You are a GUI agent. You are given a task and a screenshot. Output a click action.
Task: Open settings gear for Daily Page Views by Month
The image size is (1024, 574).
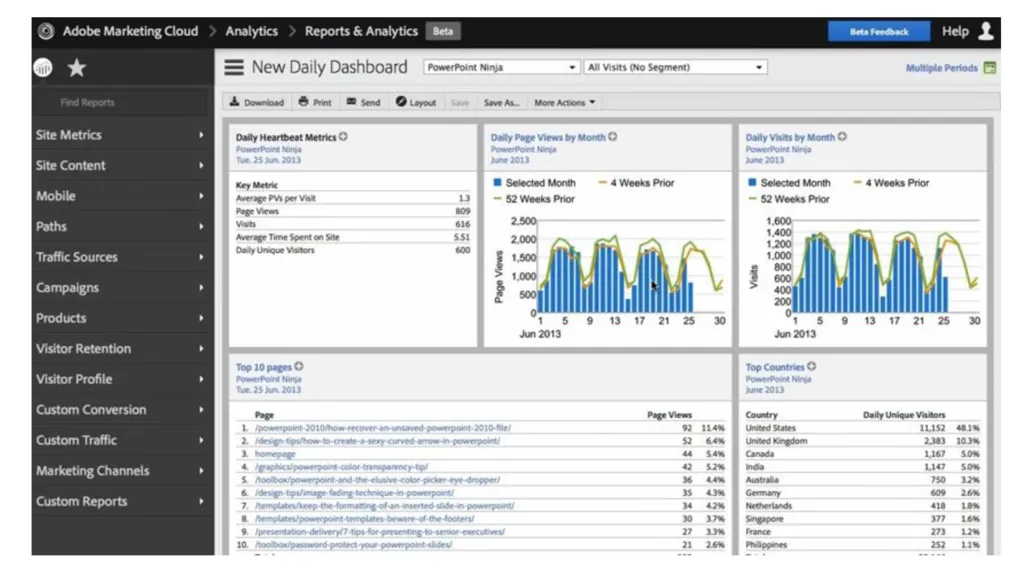pyautogui.click(x=613, y=136)
